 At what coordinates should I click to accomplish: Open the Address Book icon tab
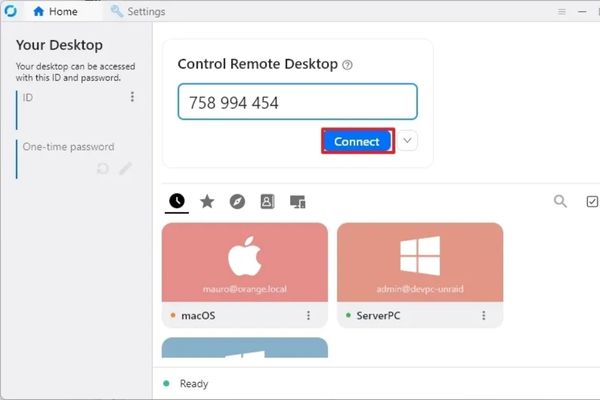point(267,201)
